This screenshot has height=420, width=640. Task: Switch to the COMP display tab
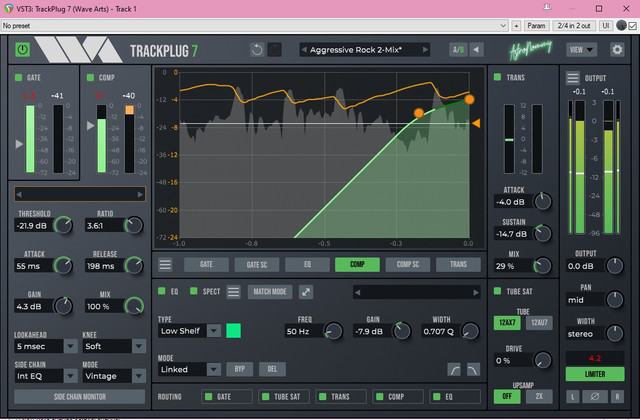pyautogui.click(x=357, y=264)
